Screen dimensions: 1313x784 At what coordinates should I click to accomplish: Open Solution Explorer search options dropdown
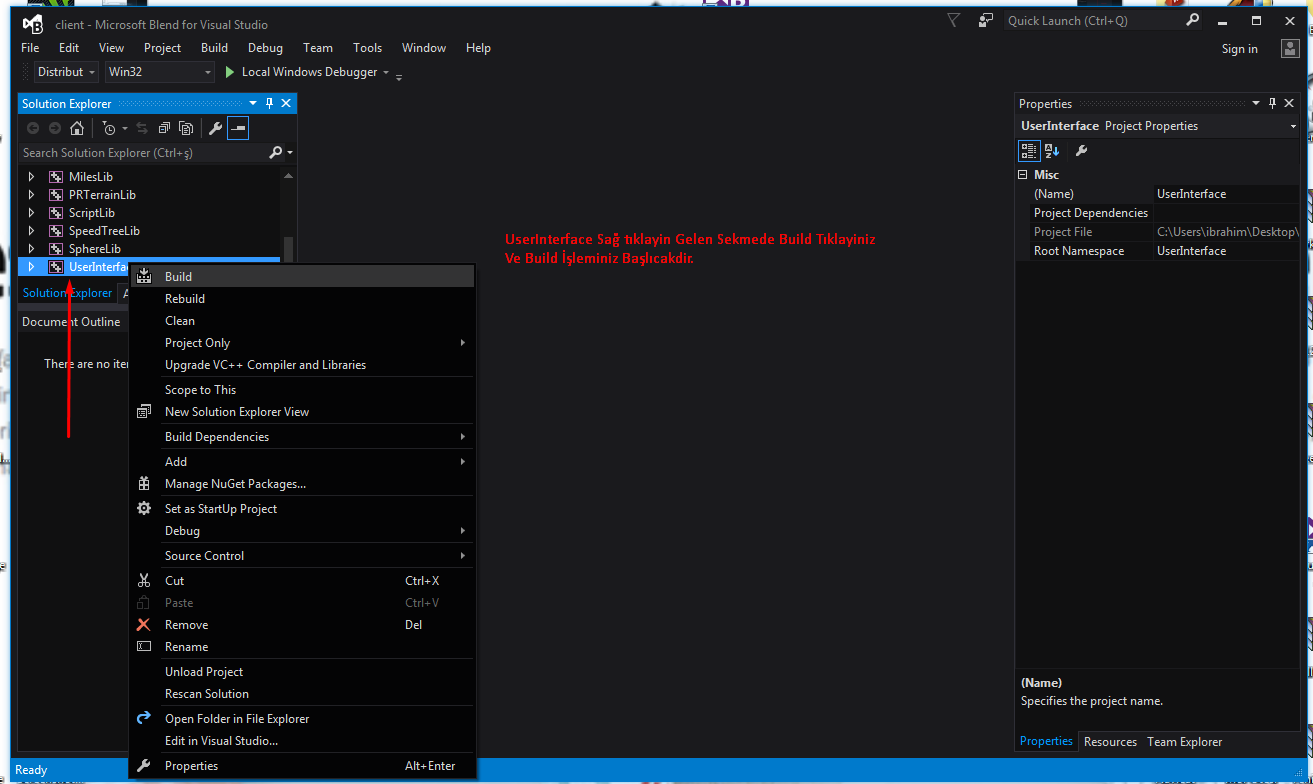pyautogui.click(x=290, y=153)
